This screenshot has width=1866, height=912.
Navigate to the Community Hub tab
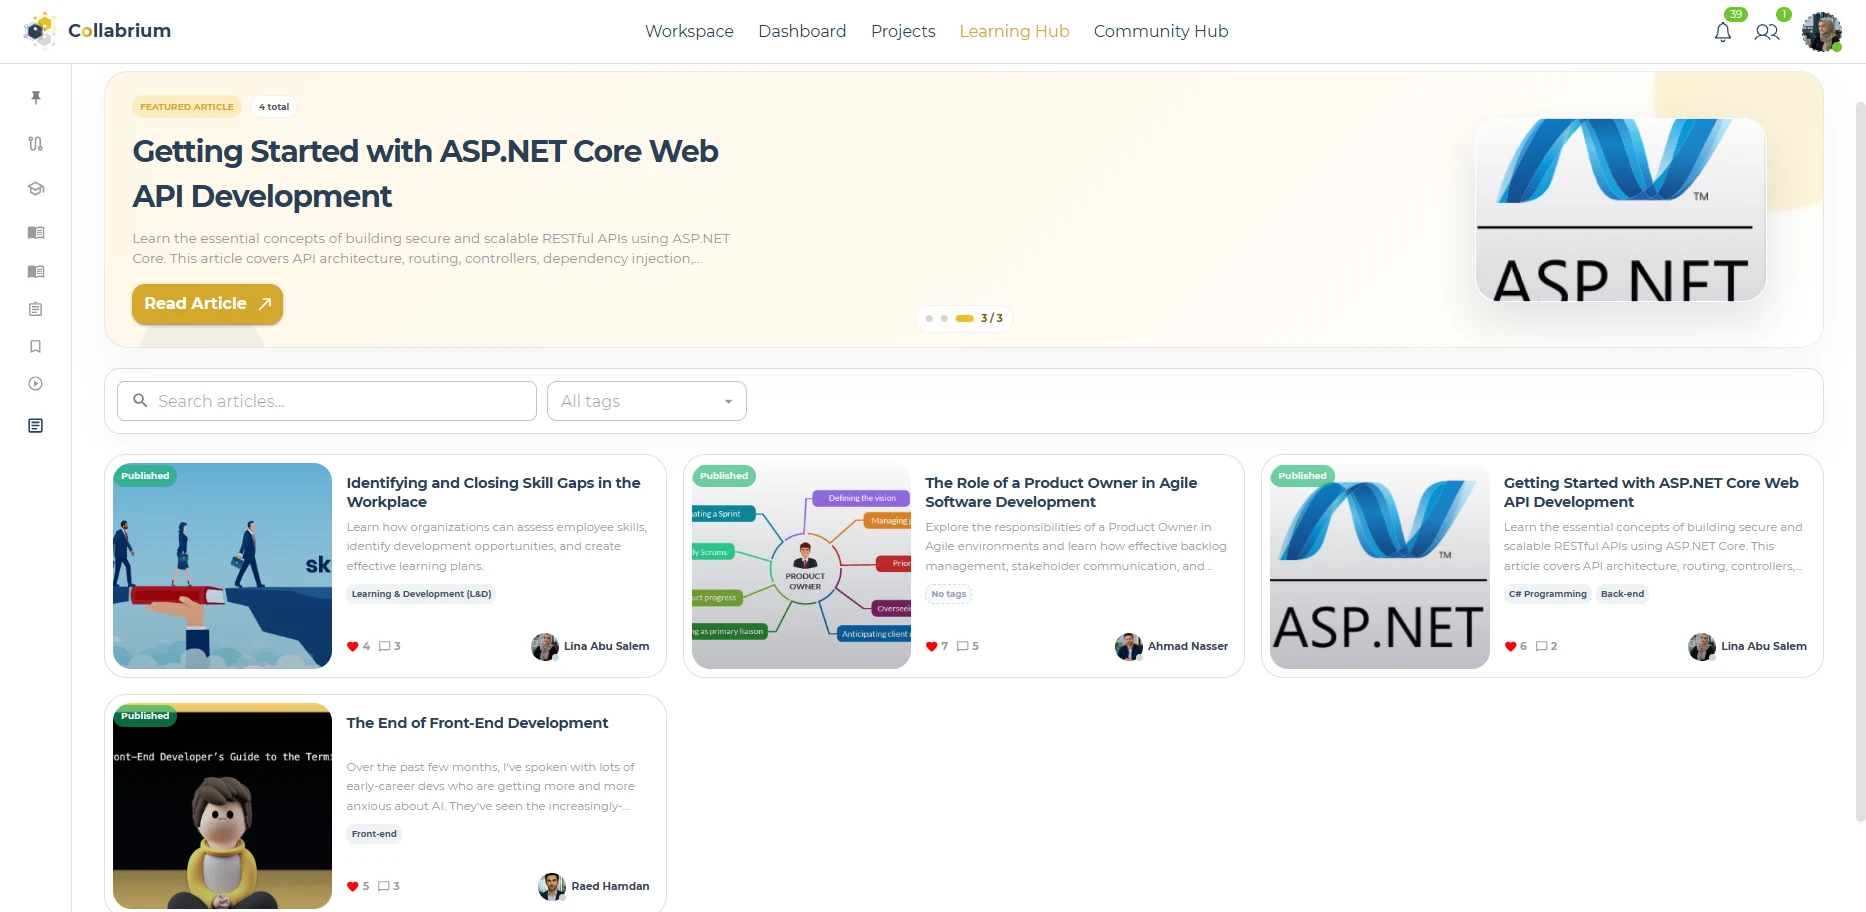tap(1161, 31)
